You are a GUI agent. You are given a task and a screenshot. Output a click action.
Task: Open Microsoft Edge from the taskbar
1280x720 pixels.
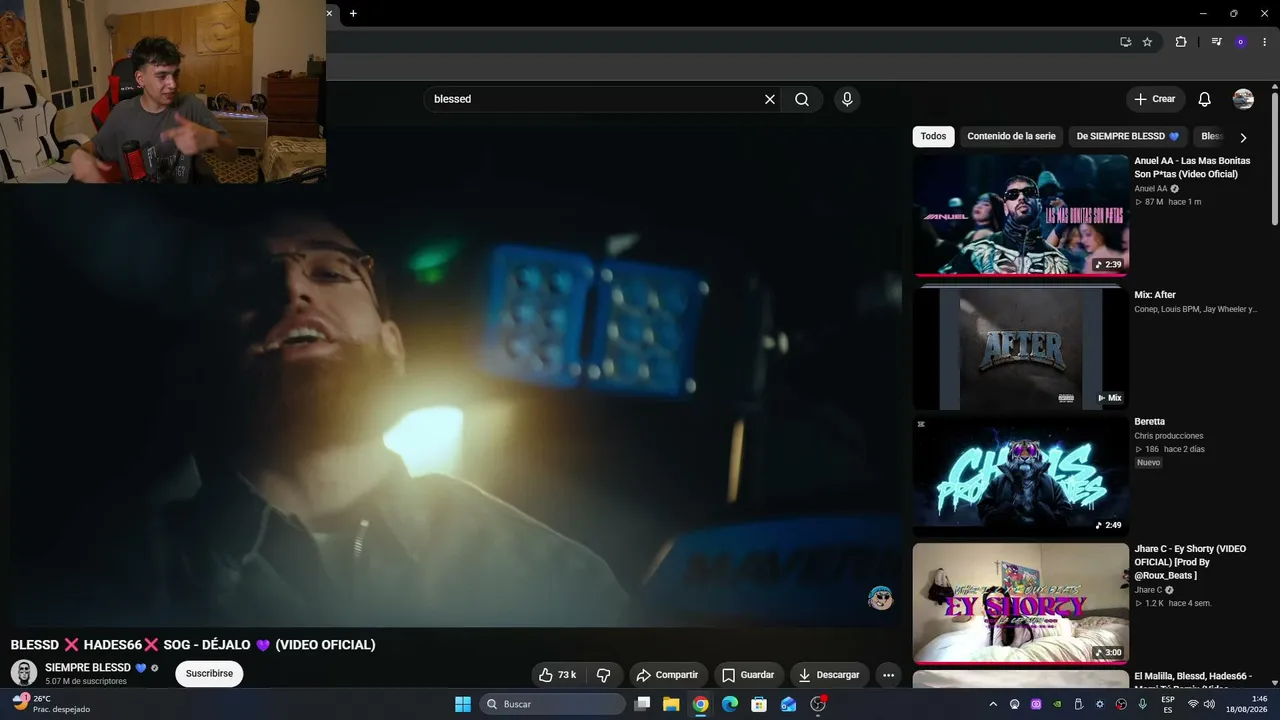[x=730, y=704]
